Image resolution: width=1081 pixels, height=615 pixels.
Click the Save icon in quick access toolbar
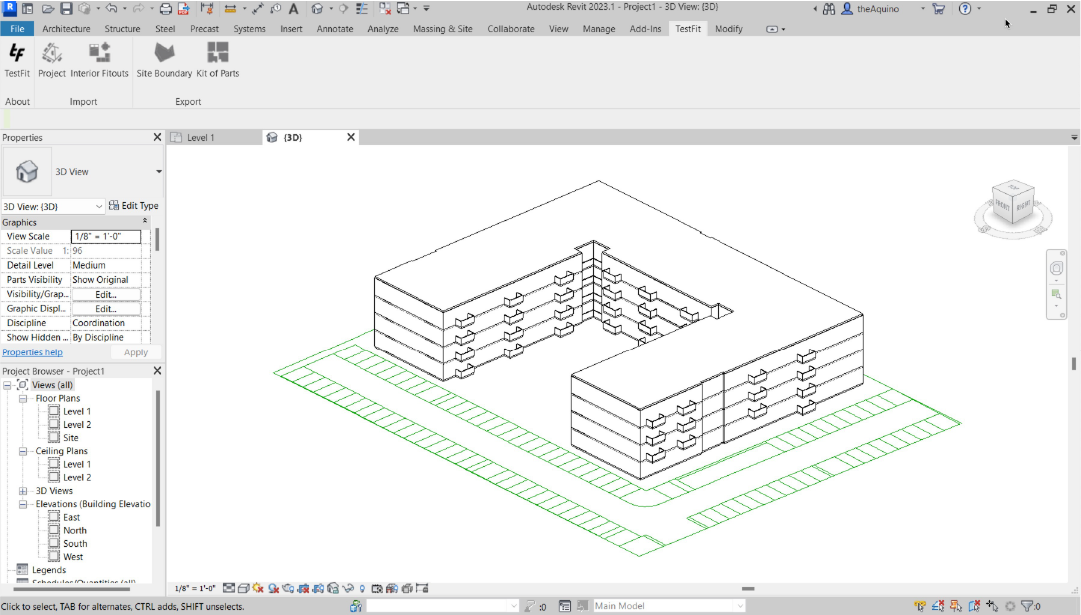[x=66, y=9]
